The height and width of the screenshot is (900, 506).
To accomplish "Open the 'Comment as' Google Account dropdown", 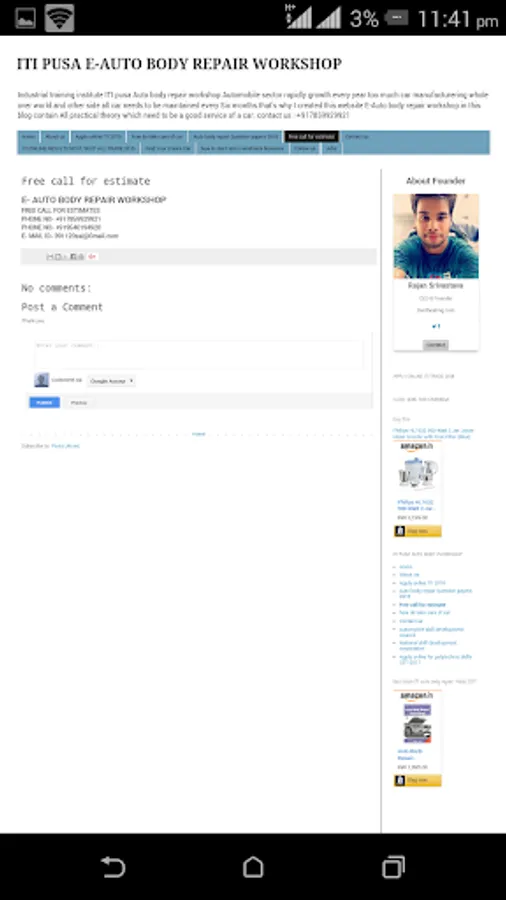I will click(111, 381).
